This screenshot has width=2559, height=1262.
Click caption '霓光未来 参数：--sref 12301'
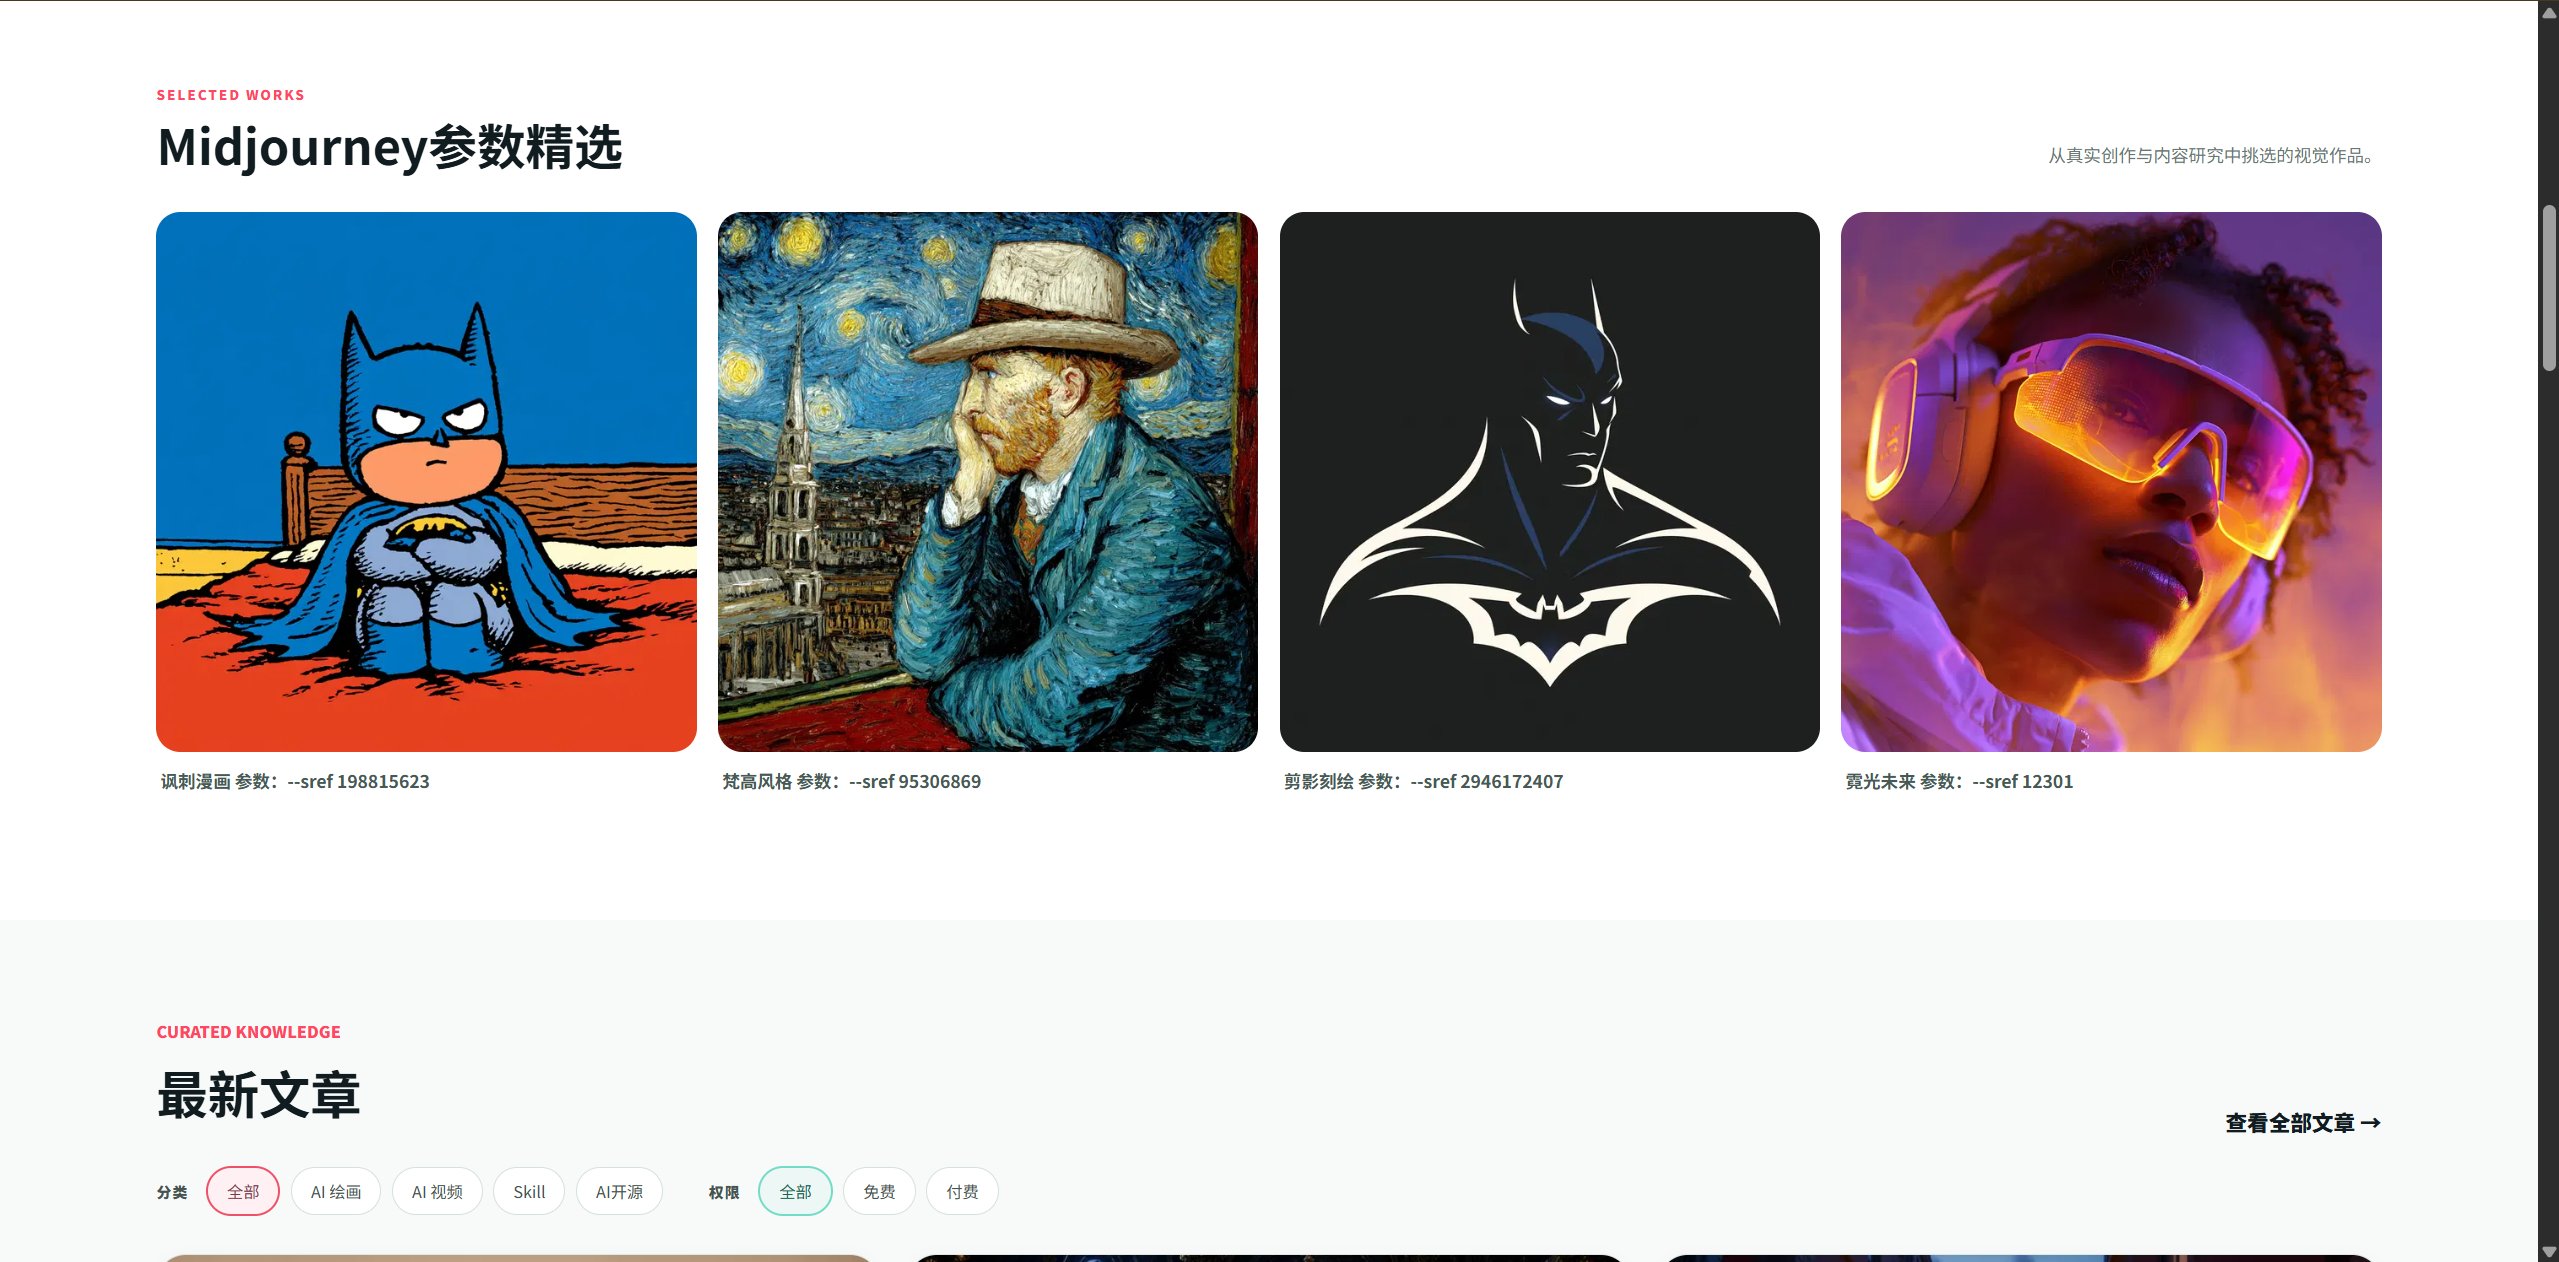click(x=1959, y=782)
